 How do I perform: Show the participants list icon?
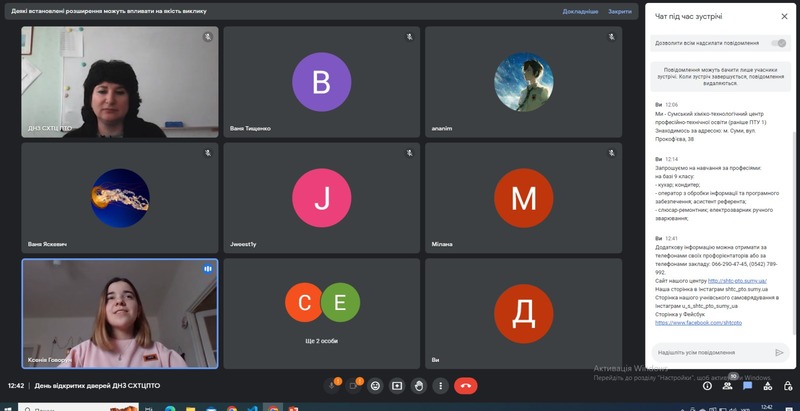coord(728,386)
